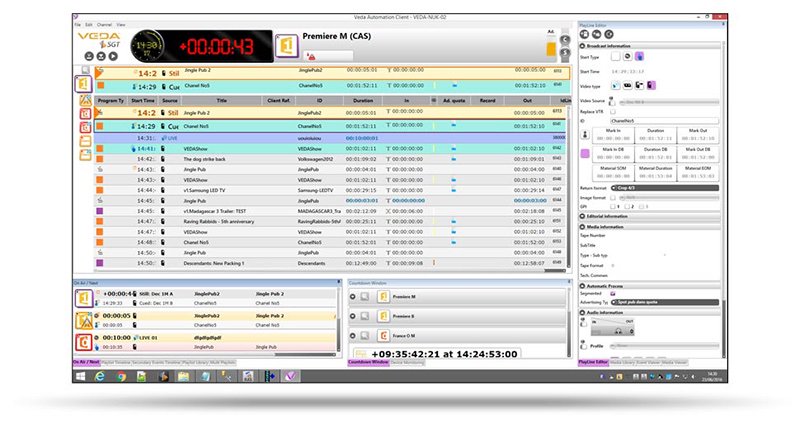
Task: Toggle the Replace VTR checkbox
Action: coord(613,112)
